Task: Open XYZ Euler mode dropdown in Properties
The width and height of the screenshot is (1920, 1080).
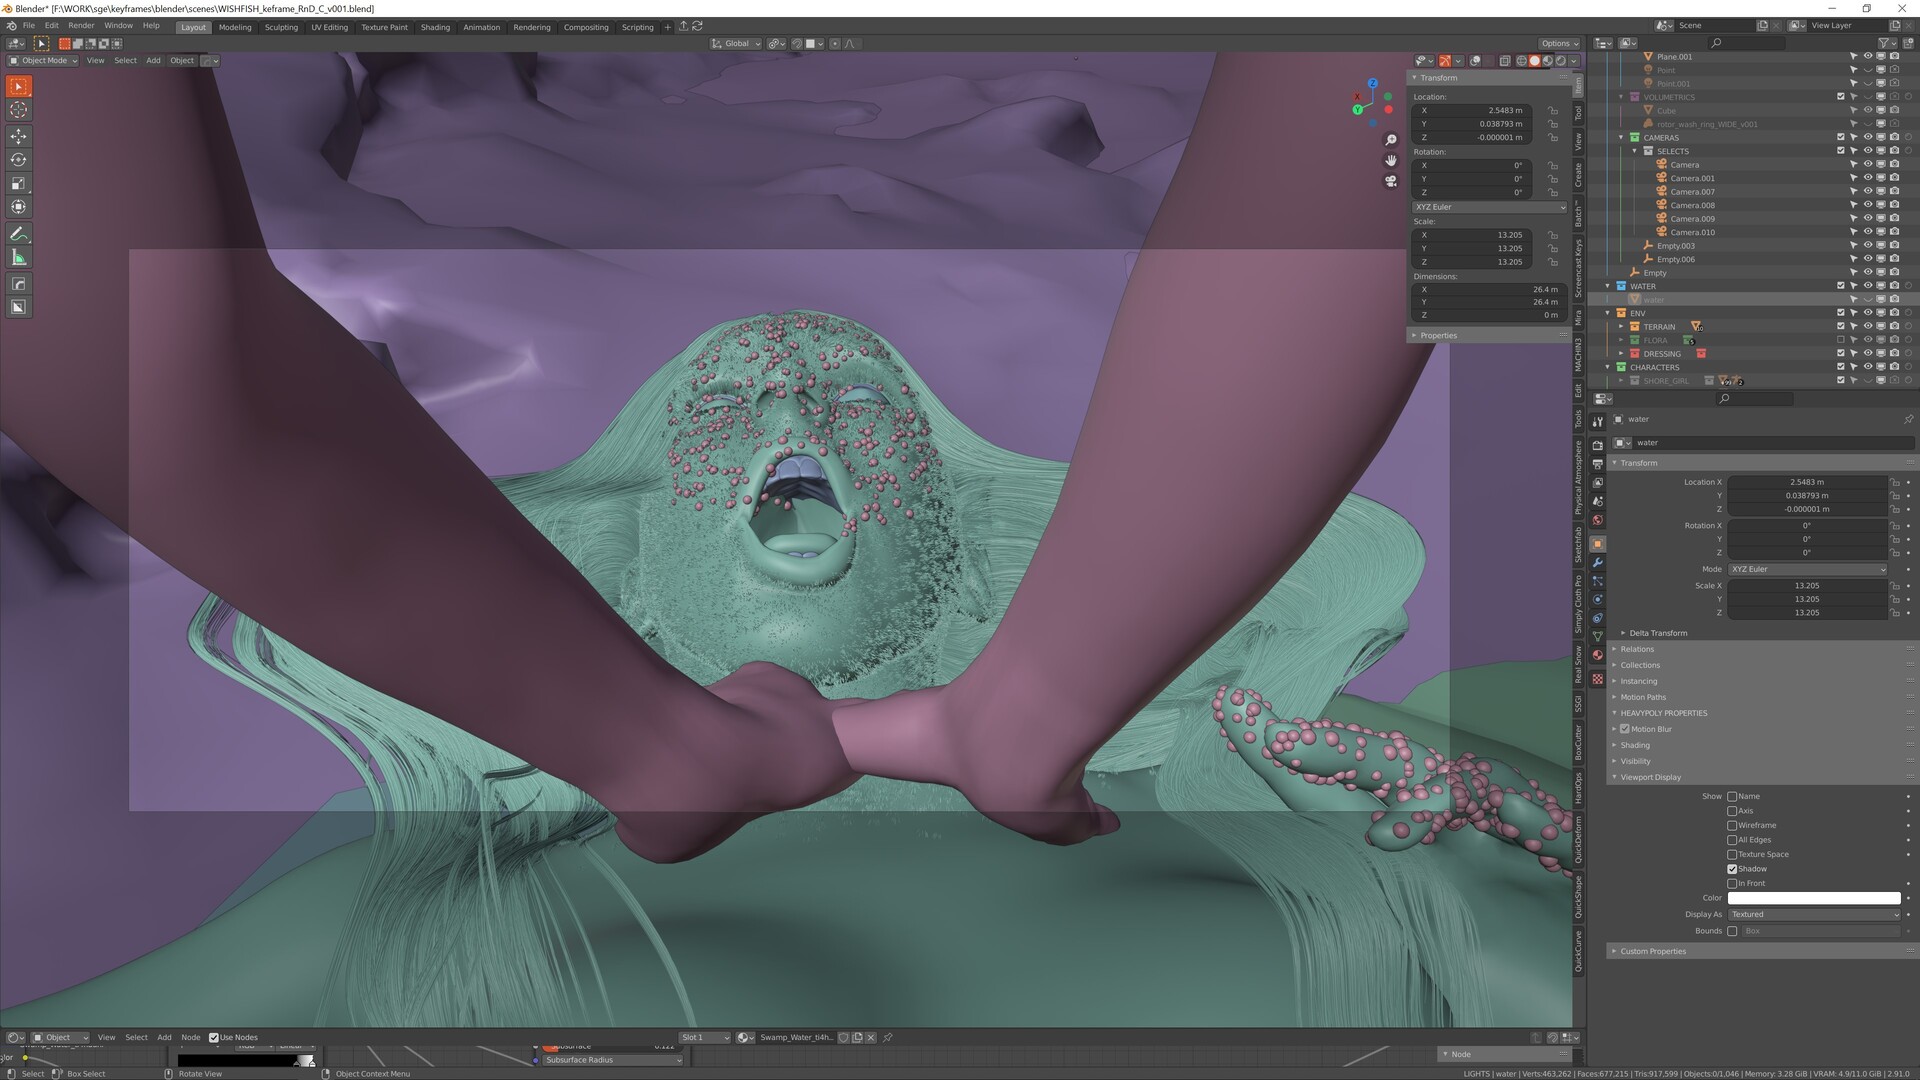Action: pos(1807,569)
